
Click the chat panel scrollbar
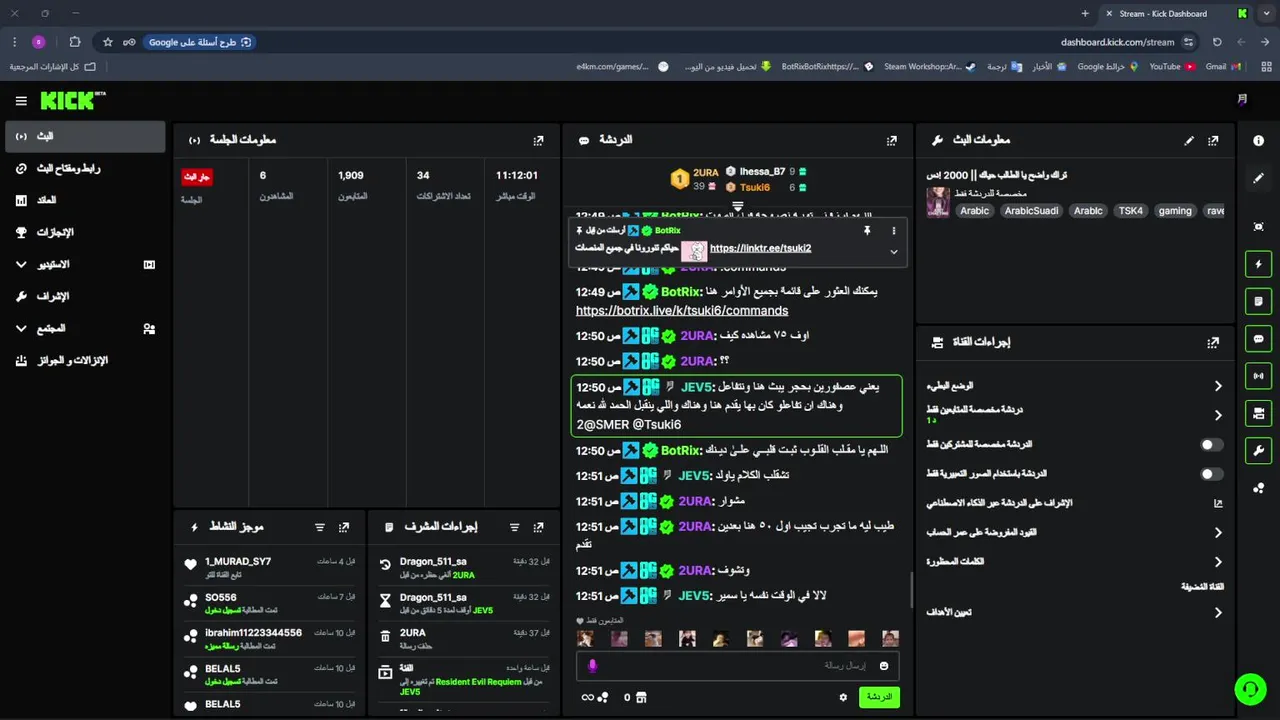coord(910,590)
